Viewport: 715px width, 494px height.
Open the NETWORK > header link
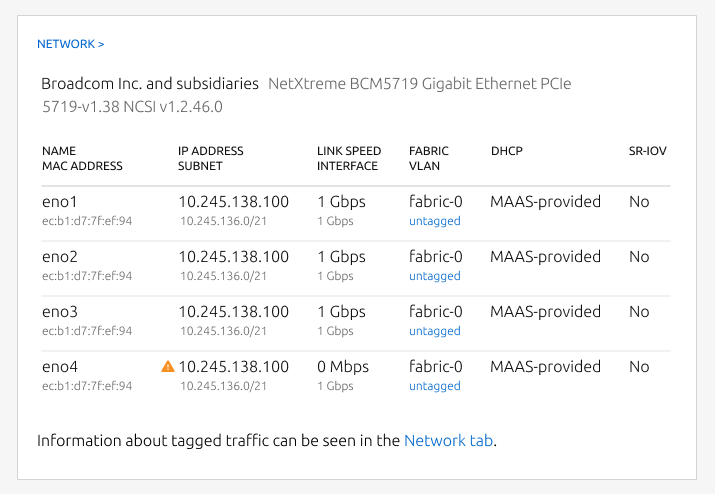pyautogui.click(x=70, y=44)
